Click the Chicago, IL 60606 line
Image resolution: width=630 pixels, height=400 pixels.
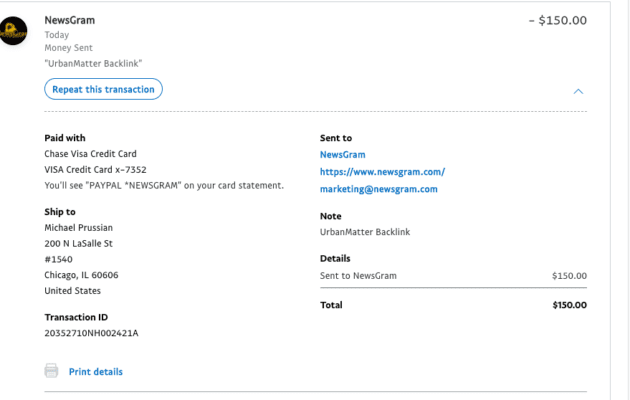point(81,275)
